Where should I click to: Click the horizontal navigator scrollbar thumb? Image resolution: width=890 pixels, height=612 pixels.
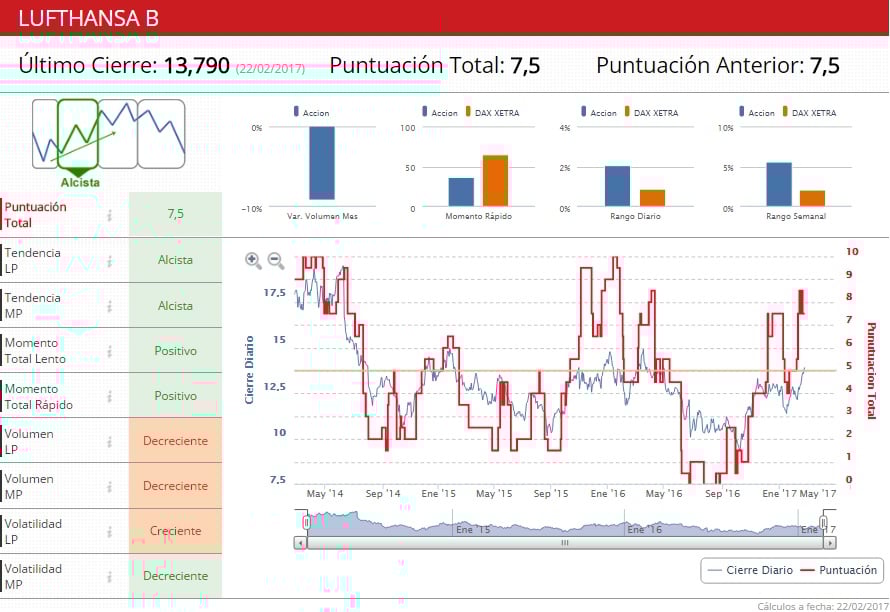coord(565,543)
